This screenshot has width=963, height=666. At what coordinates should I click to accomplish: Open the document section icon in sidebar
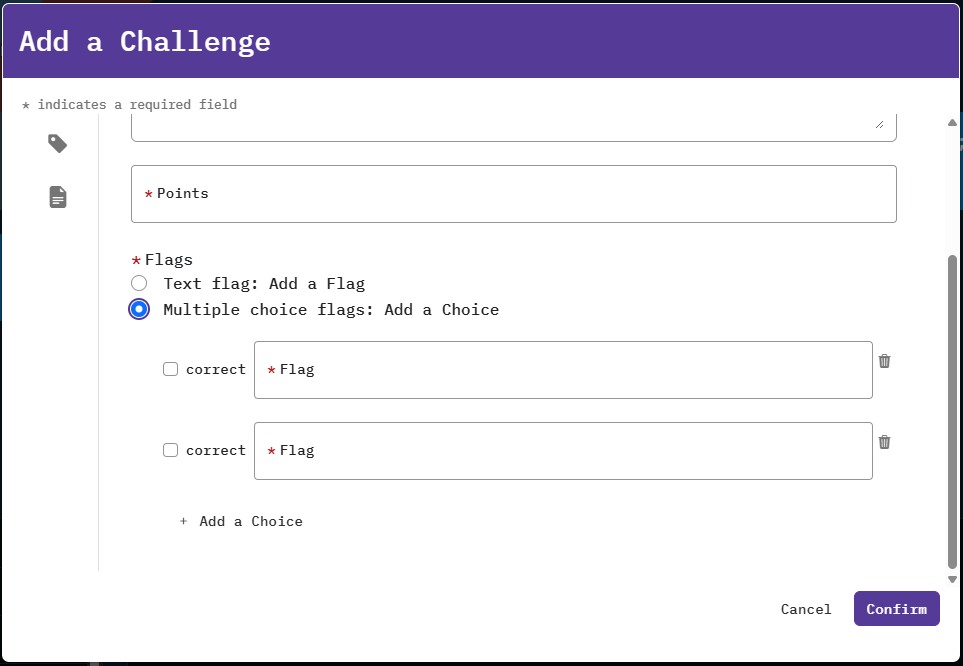[x=58, y=197]
